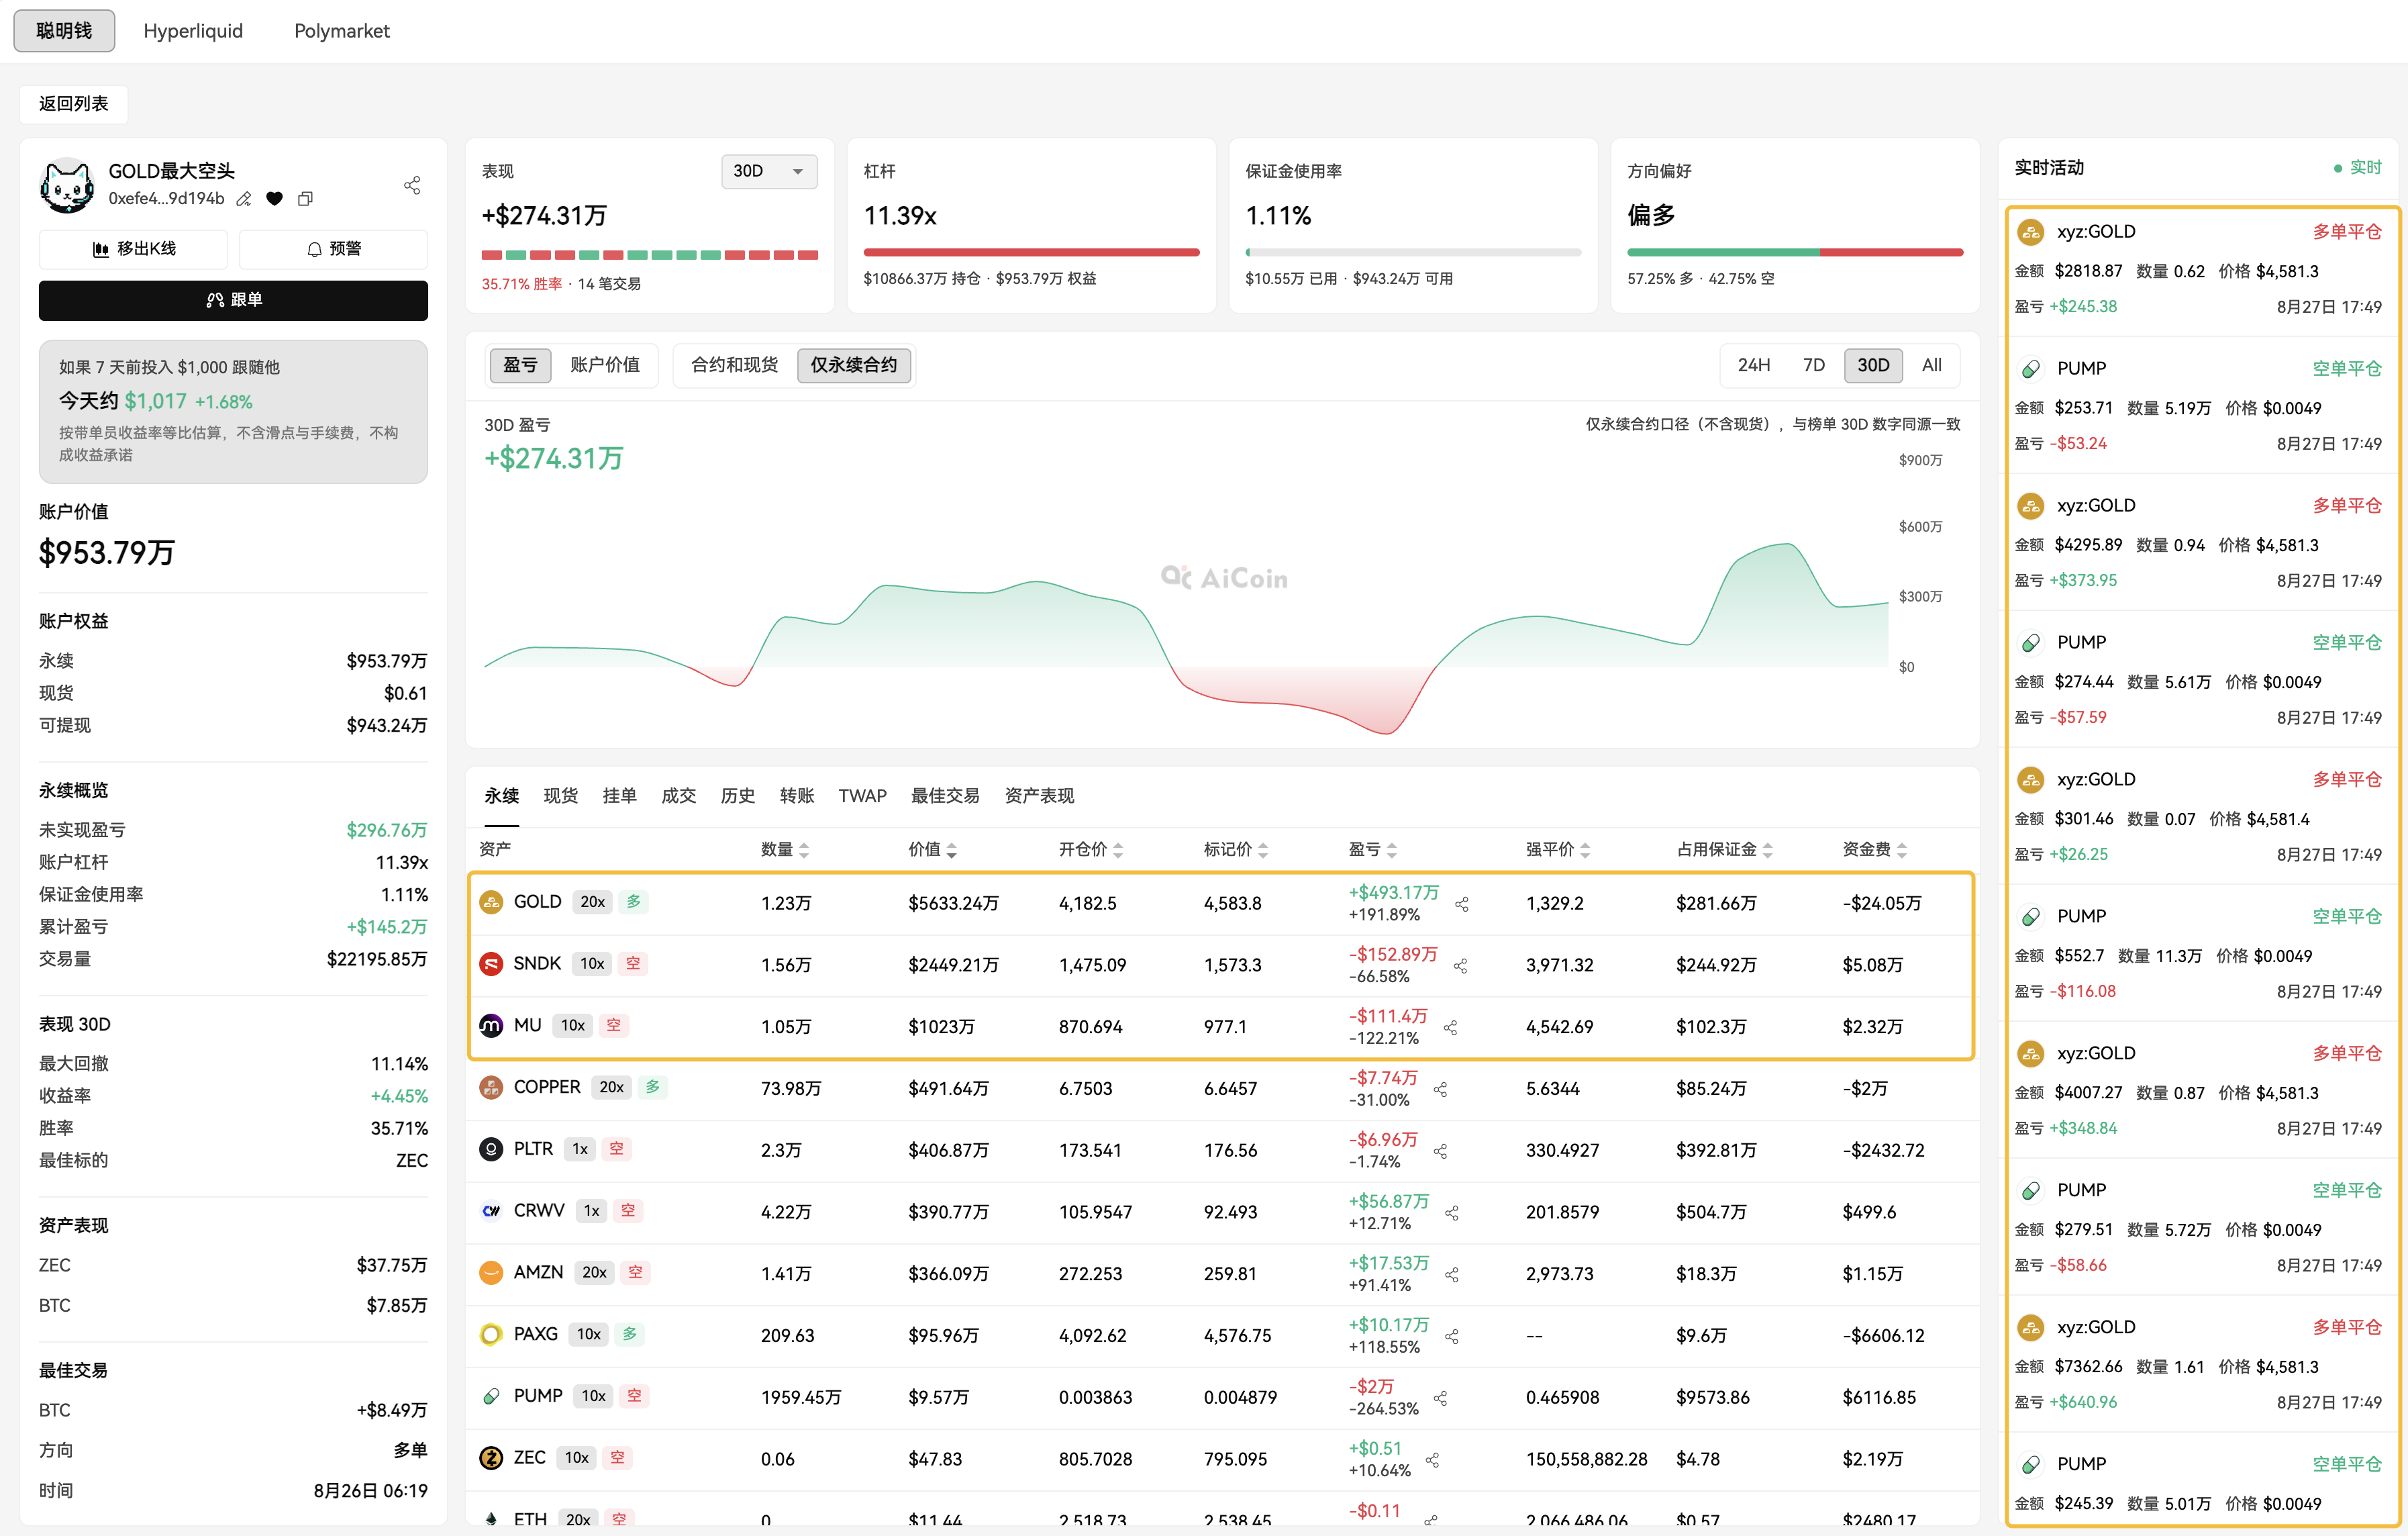Switch chart to 账户价值 view

[605, 365]
